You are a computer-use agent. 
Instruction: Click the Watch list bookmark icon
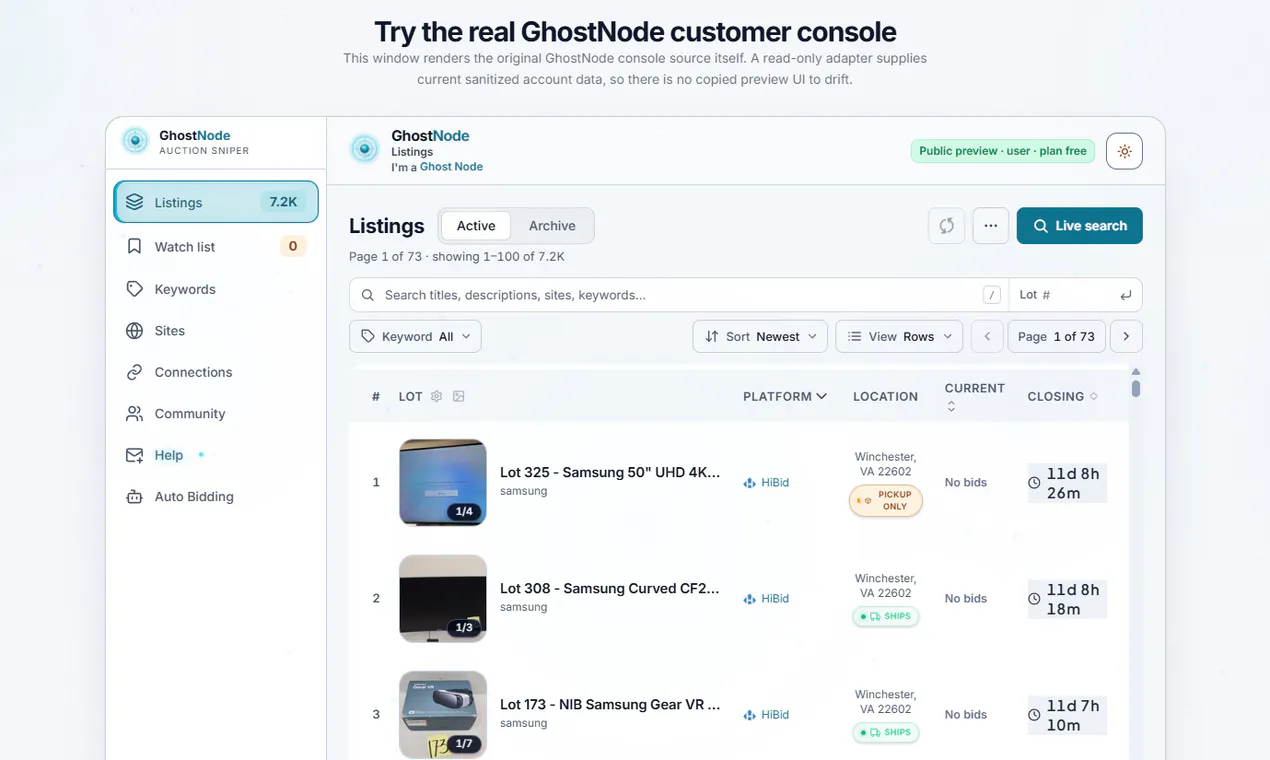click(x=134, y=246)
